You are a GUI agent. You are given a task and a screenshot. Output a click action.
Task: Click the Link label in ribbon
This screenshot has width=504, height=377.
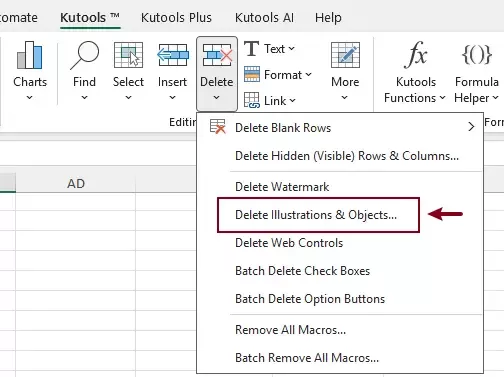tap(275, 101)
